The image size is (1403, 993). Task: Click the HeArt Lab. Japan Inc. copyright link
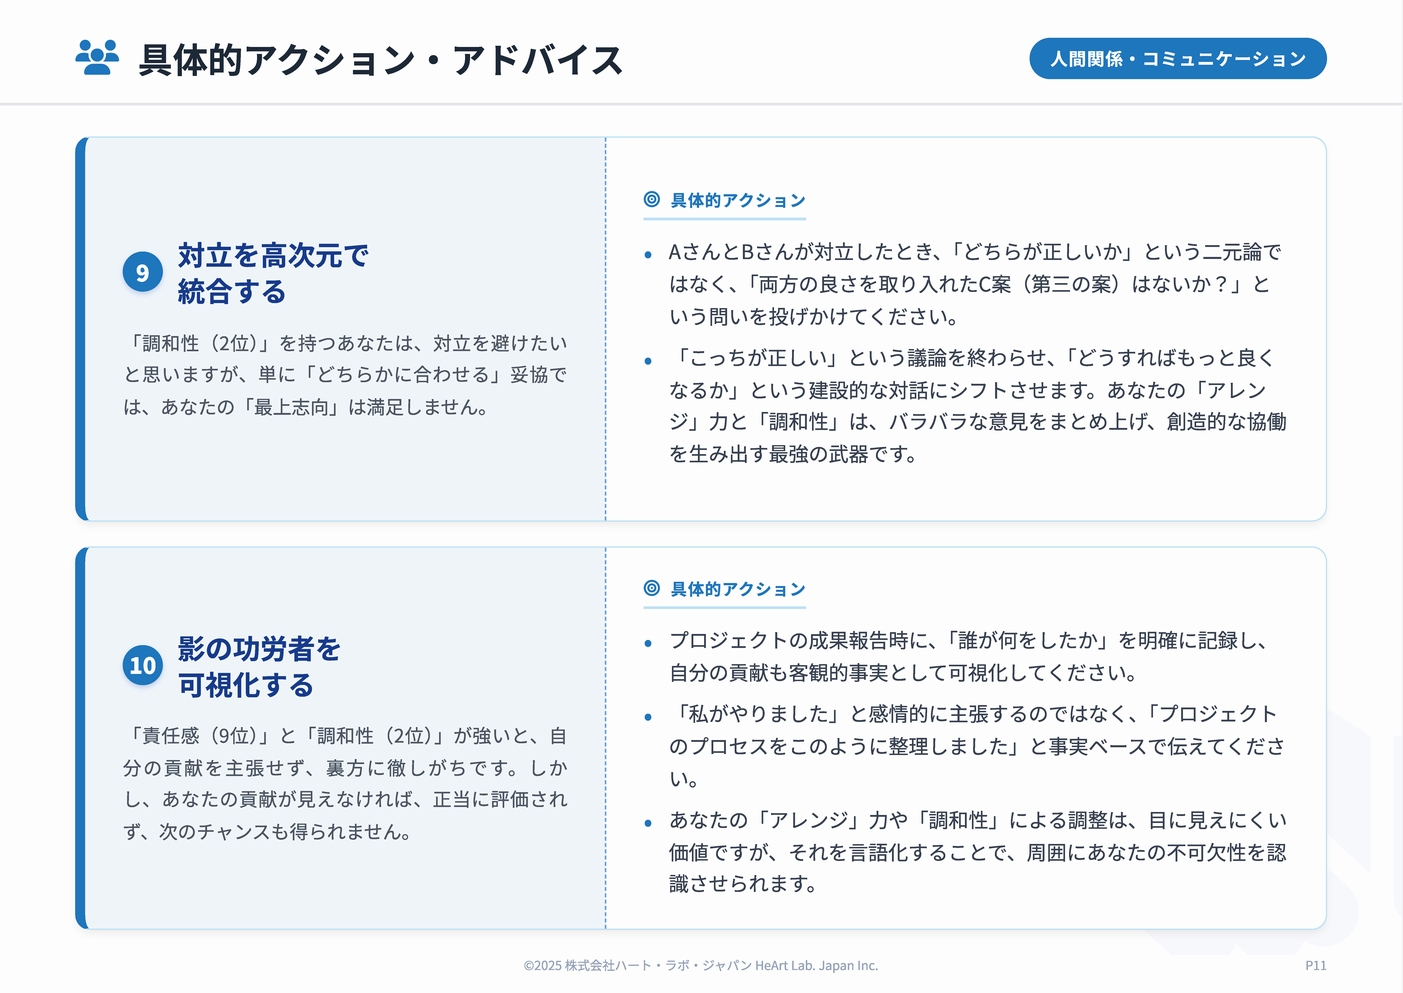pos(700,965)
